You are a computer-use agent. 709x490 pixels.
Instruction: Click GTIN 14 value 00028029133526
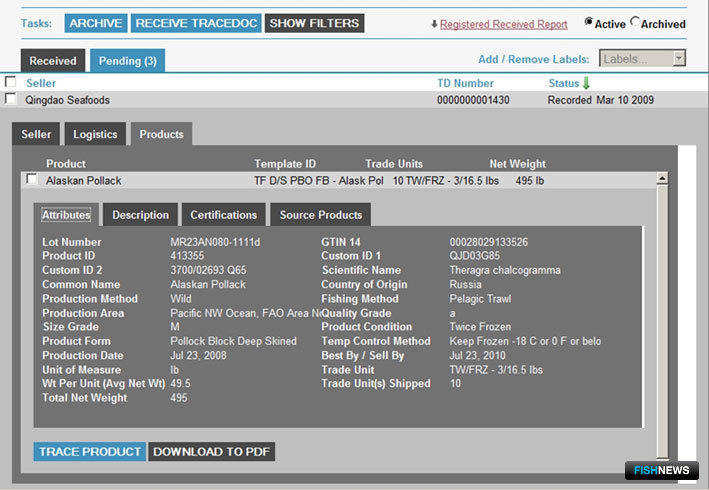point(488,242)
